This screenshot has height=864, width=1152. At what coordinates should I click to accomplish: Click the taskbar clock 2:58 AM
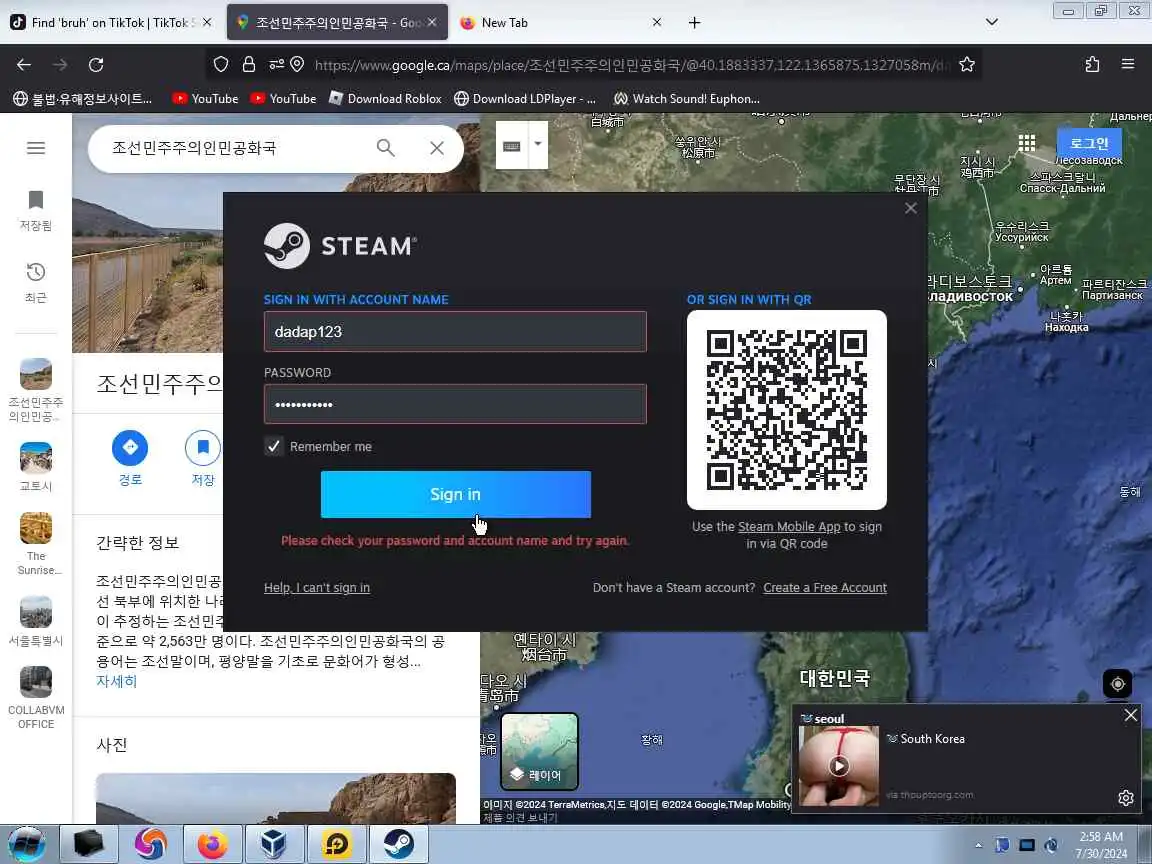(1101, 845)
